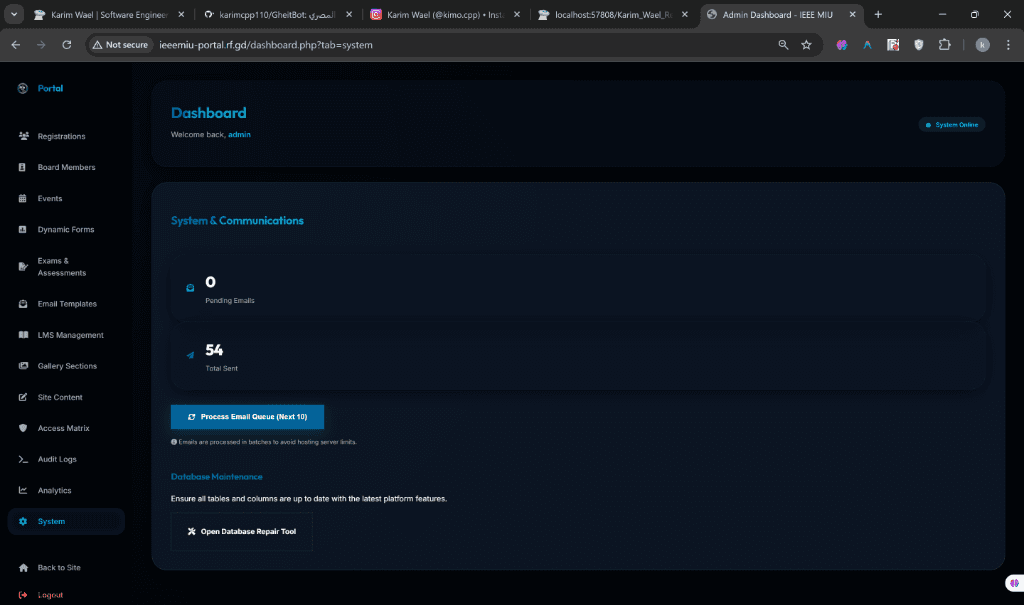Click the Total Sent value 54
The height and width of the screenshot is (605, 1024).
[214, 350]
